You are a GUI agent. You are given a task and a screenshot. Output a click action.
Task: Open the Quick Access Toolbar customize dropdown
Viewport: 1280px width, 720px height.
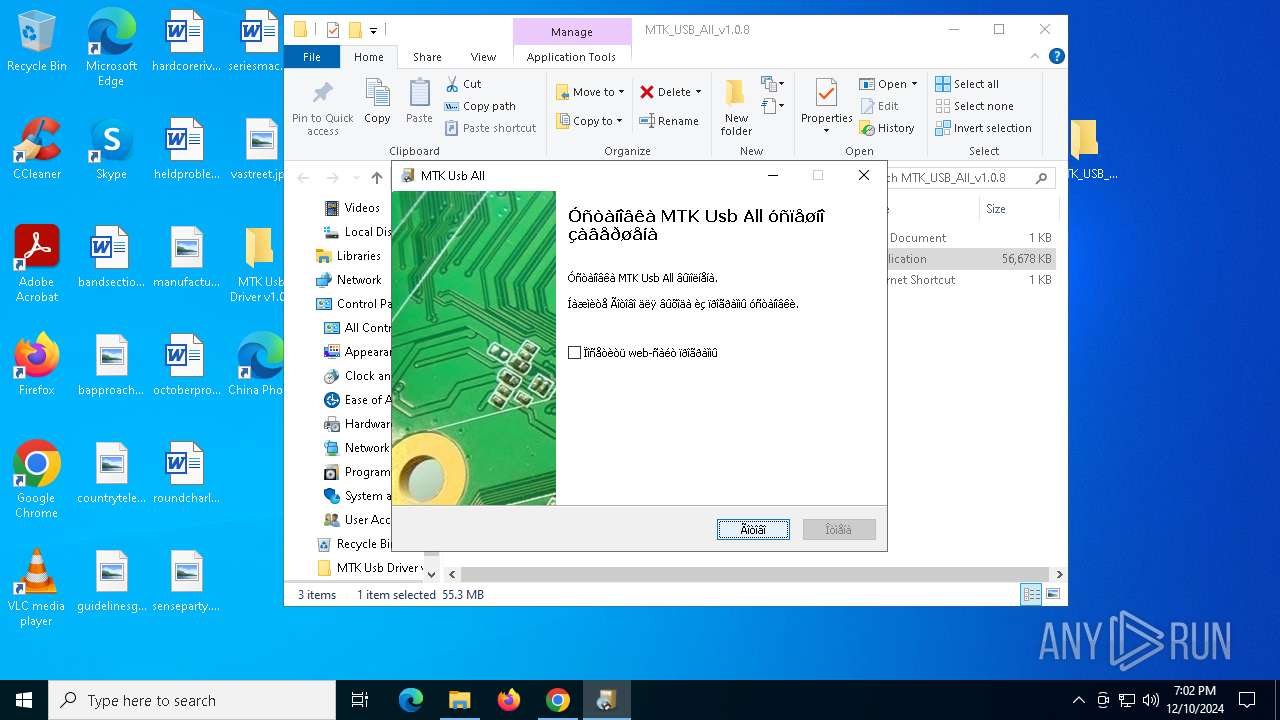click(373, 31)
